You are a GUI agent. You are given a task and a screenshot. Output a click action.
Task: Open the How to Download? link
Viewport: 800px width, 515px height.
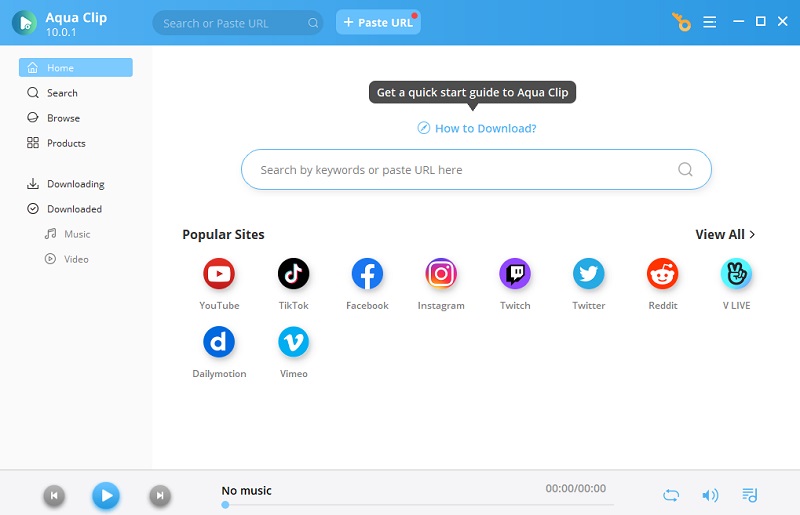[x=477, y=128]
